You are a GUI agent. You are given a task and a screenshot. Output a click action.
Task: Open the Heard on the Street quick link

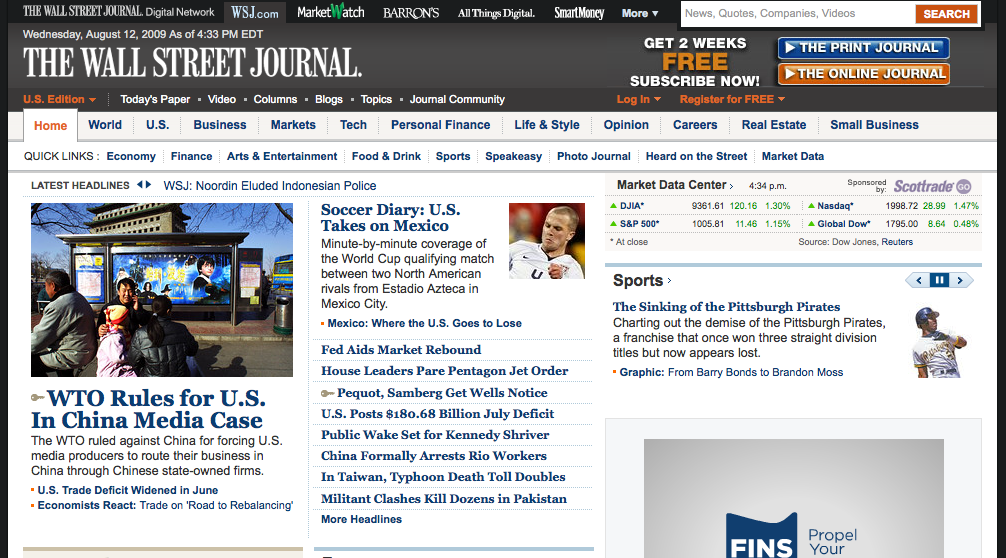[x=696, y=156]
